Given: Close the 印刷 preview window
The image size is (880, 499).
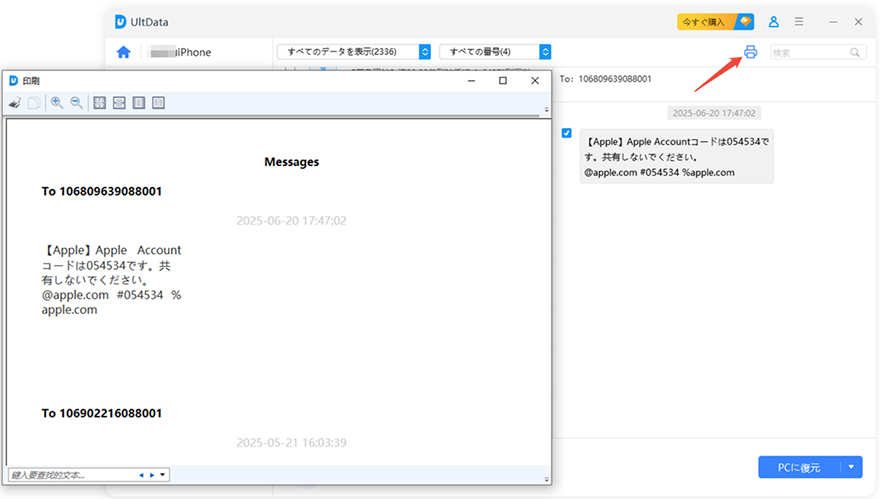Looking at the screenshot, I should [x=535, y=81].
